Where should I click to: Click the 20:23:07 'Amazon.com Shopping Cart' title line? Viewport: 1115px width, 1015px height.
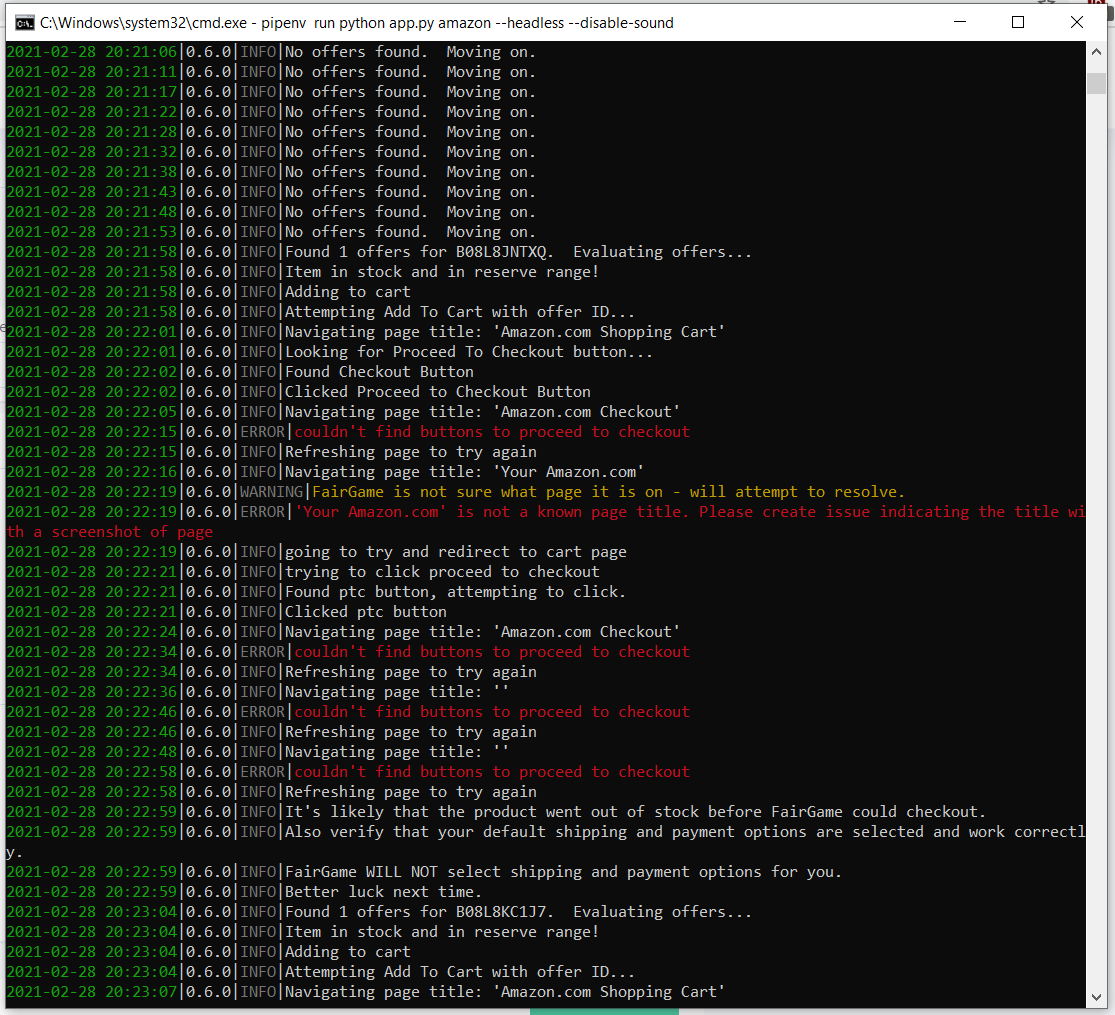pyautogui.click(x=366, y=992)
